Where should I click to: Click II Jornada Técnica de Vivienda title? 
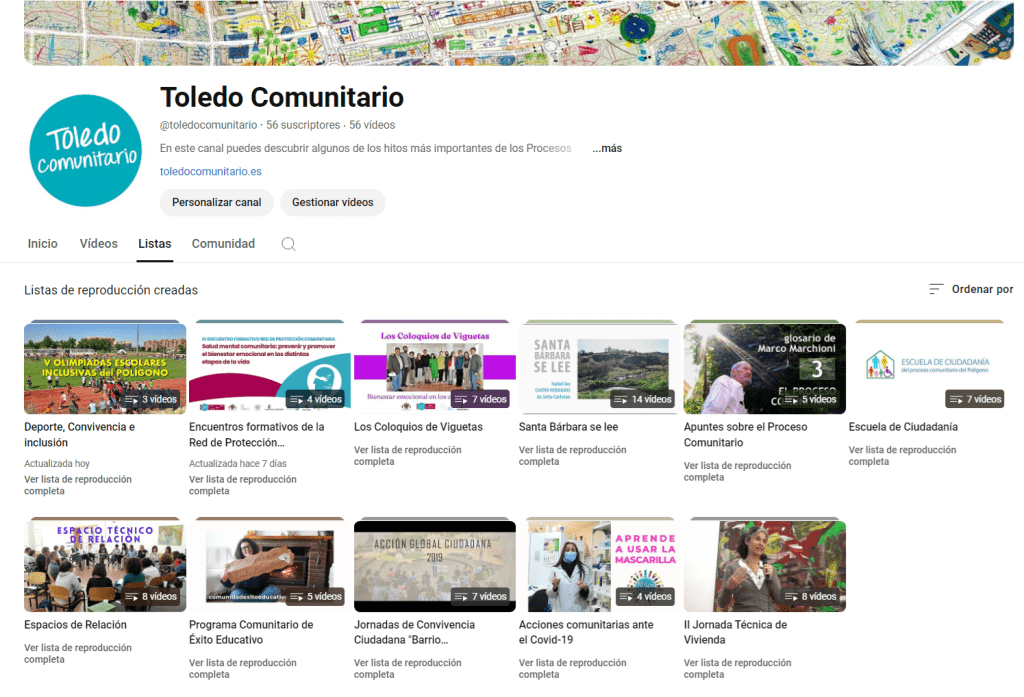pos(735,632)
